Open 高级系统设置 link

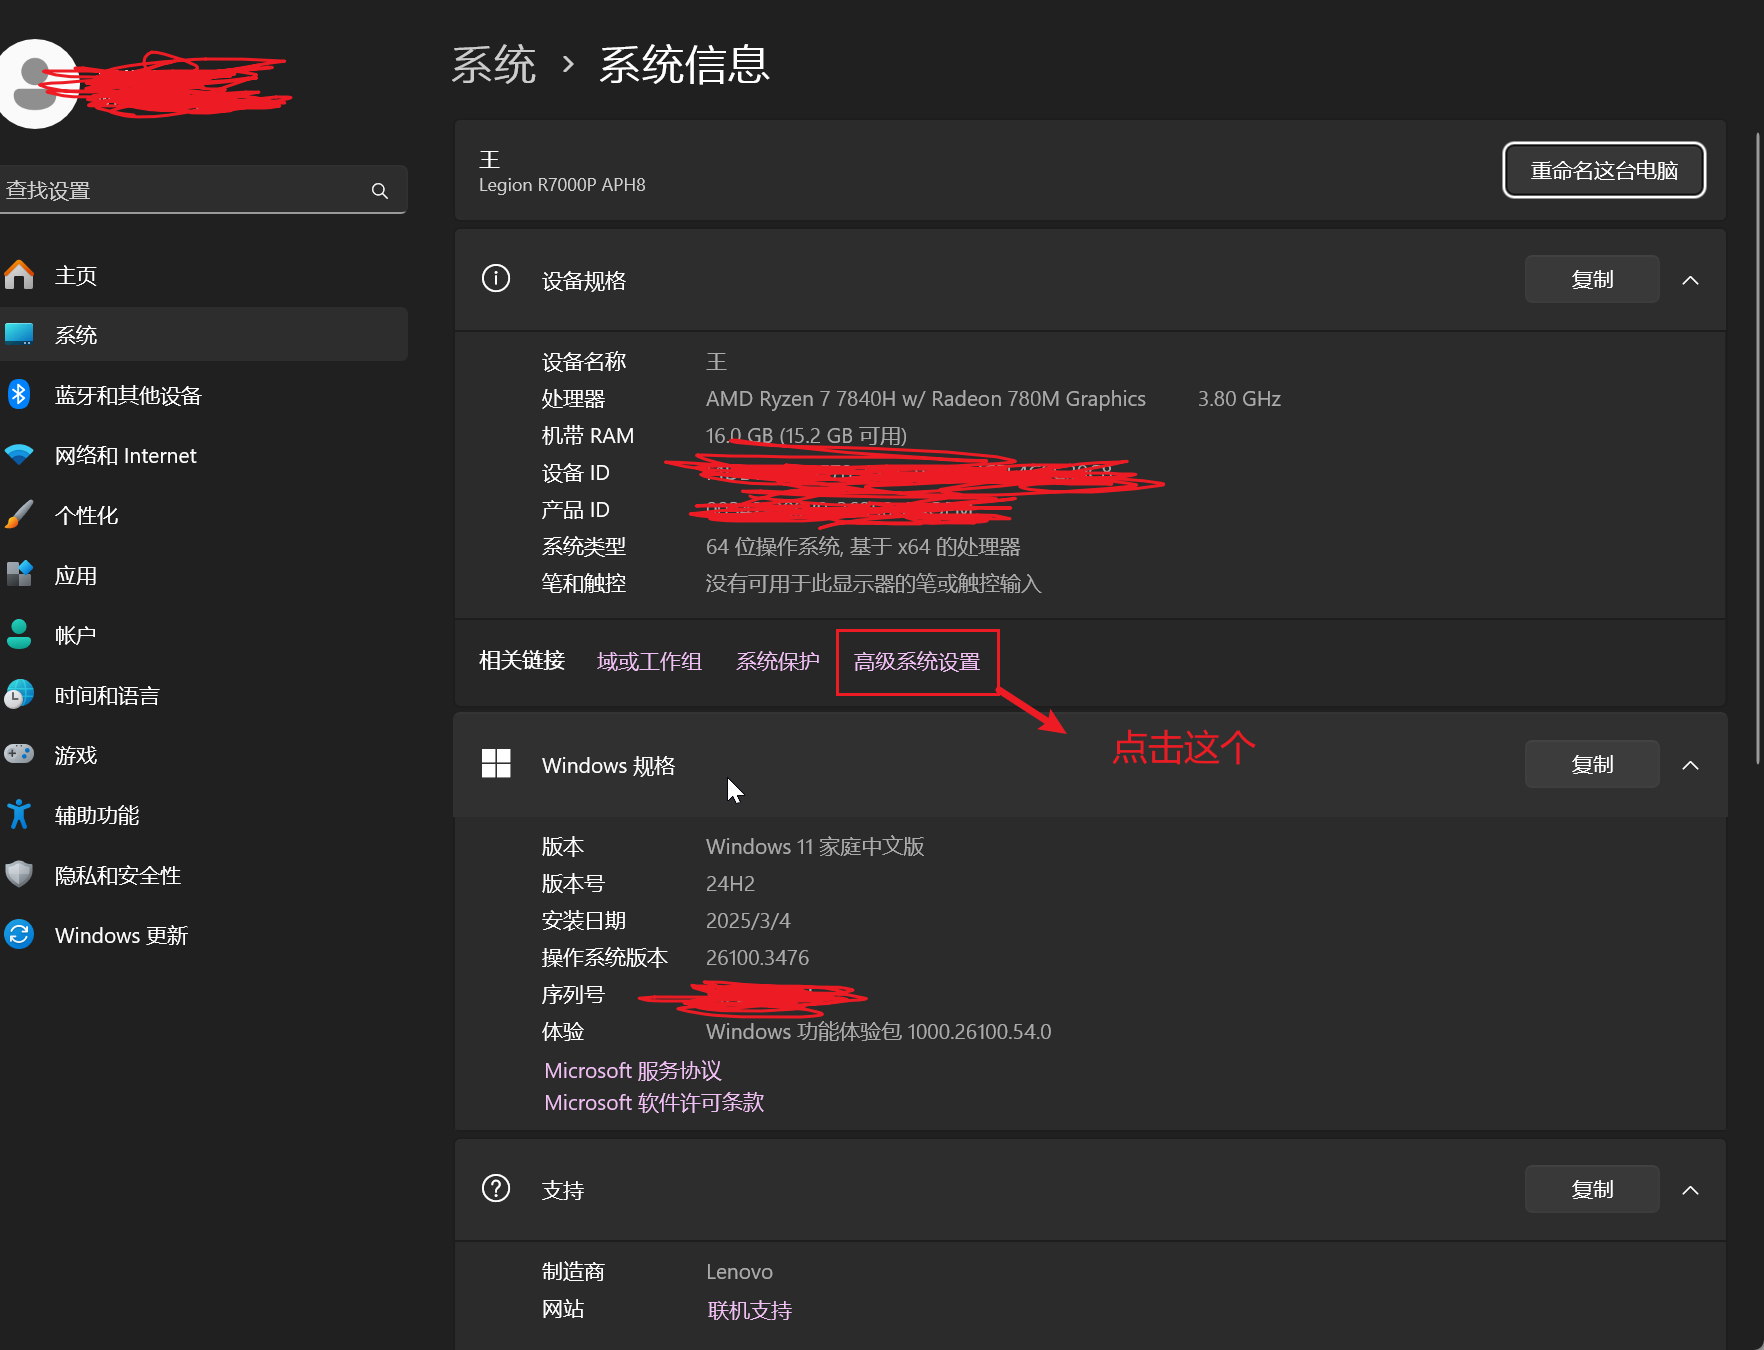[x=917, y=661]
